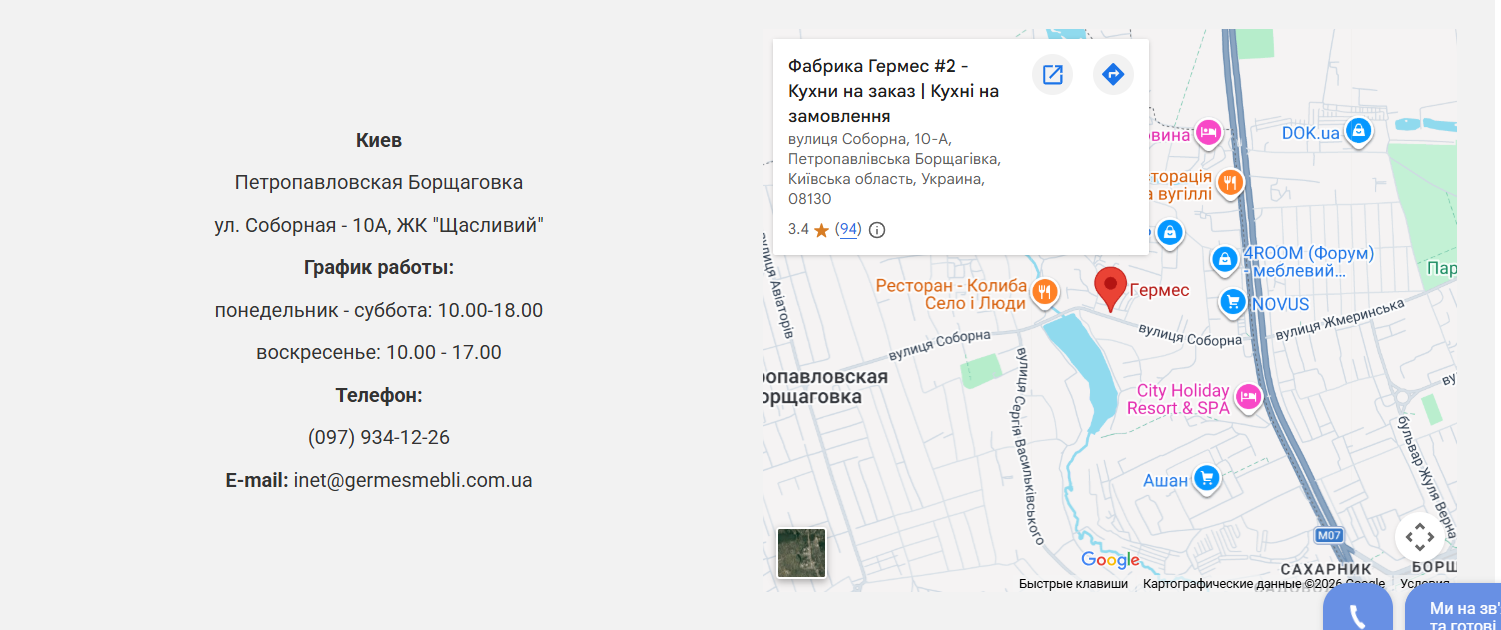Click the 4ROOM shopping bag icon
The height and width of the screenshot is (630, 1501).
click(1224, 260)
